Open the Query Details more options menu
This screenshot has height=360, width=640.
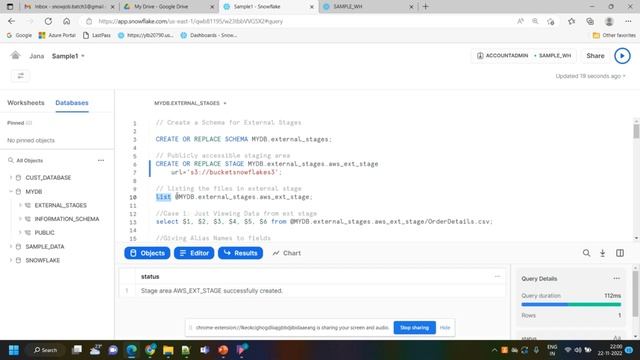click(616, 278)
